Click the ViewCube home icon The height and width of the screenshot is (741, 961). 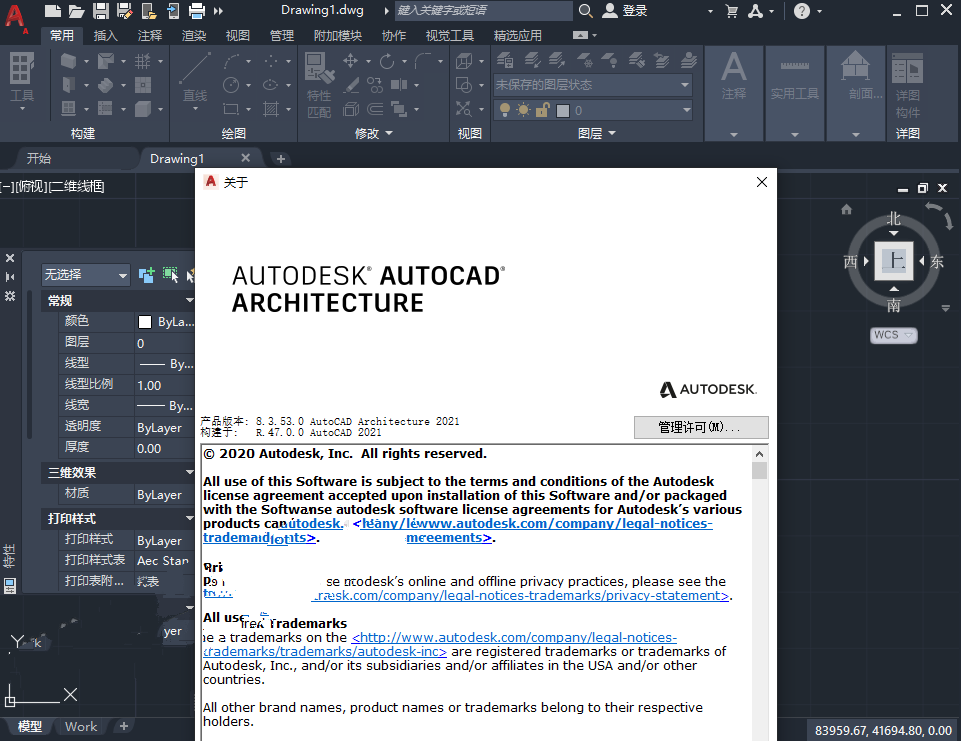click(846, 210)
